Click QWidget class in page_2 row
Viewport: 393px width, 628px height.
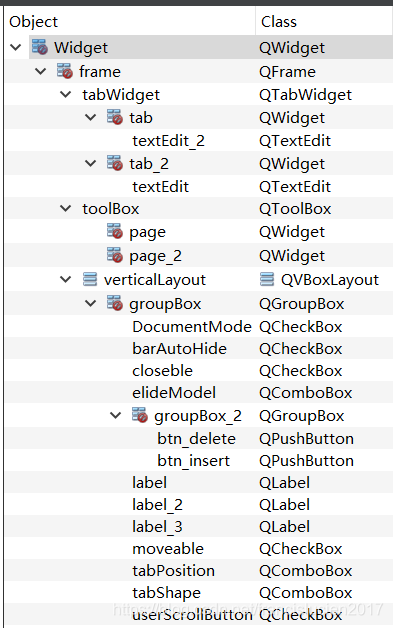[x=292, y=256]
